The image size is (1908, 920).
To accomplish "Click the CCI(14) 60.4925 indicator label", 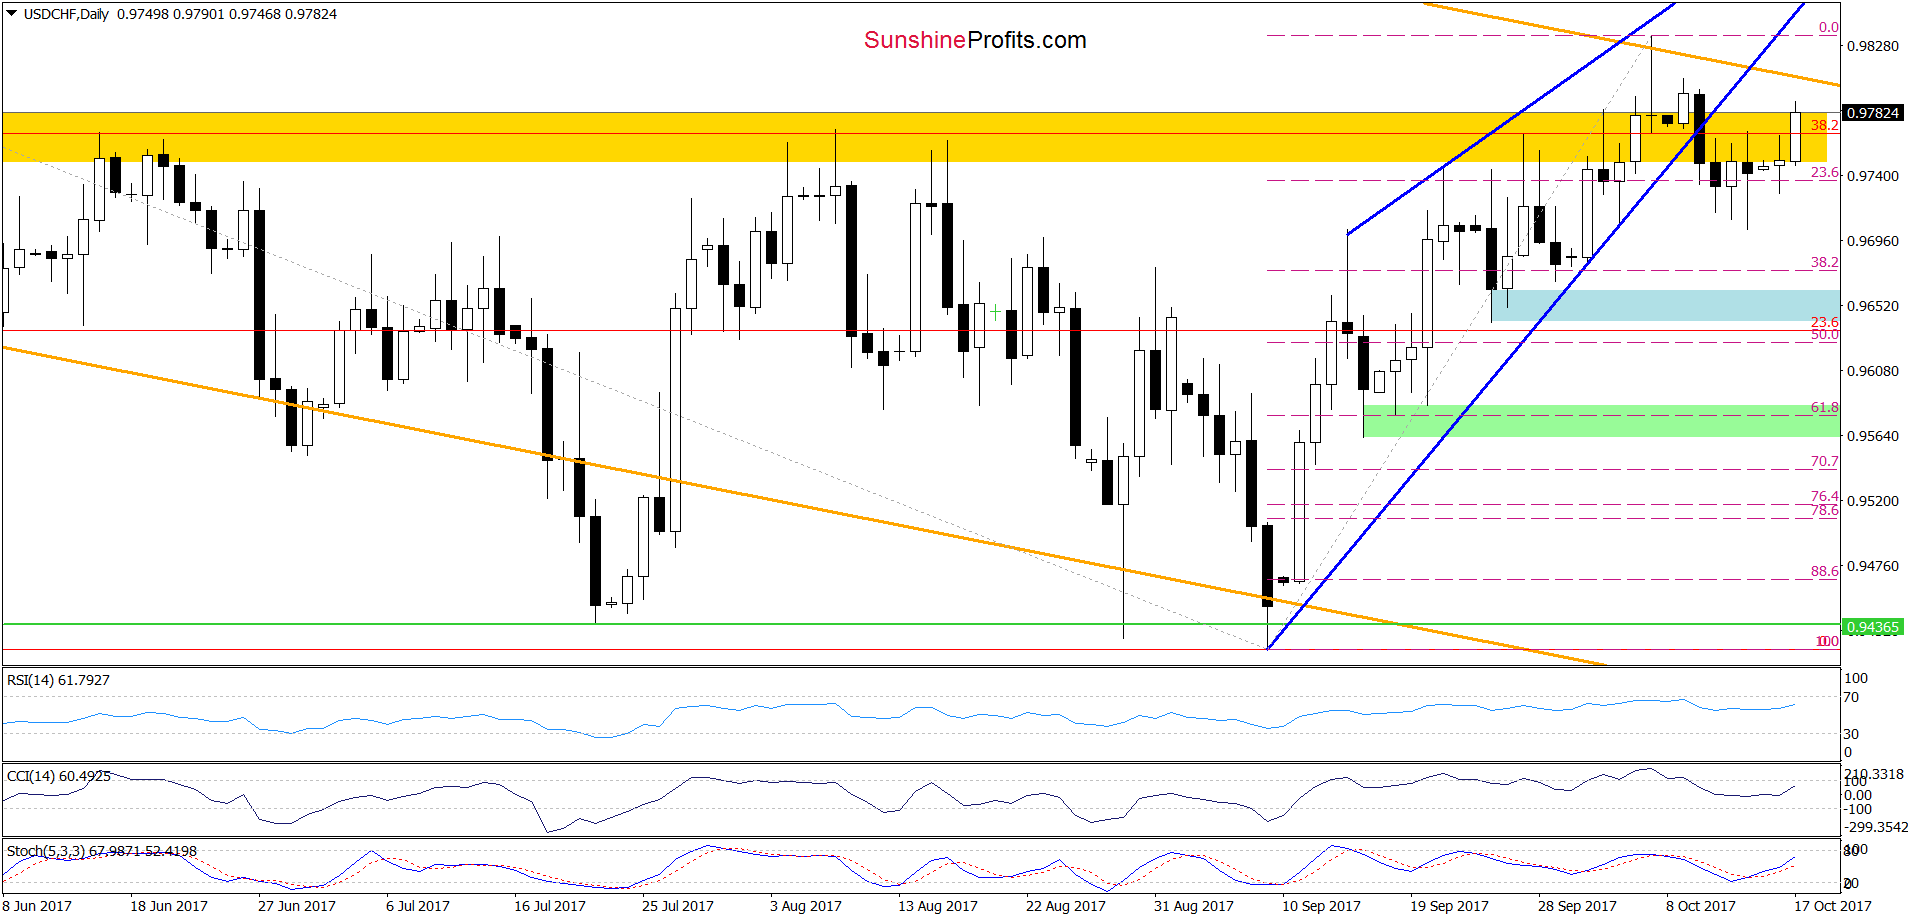I will pyautogui.click(x=58, y=776).
